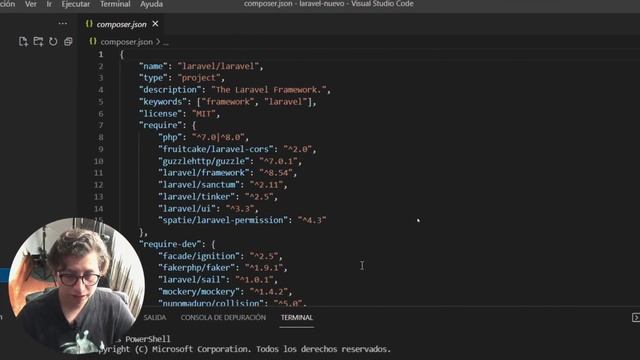This screenshot has width=640, height=360.
Task: Click "mockery/mockery" package name
Action: pos(199,292)
